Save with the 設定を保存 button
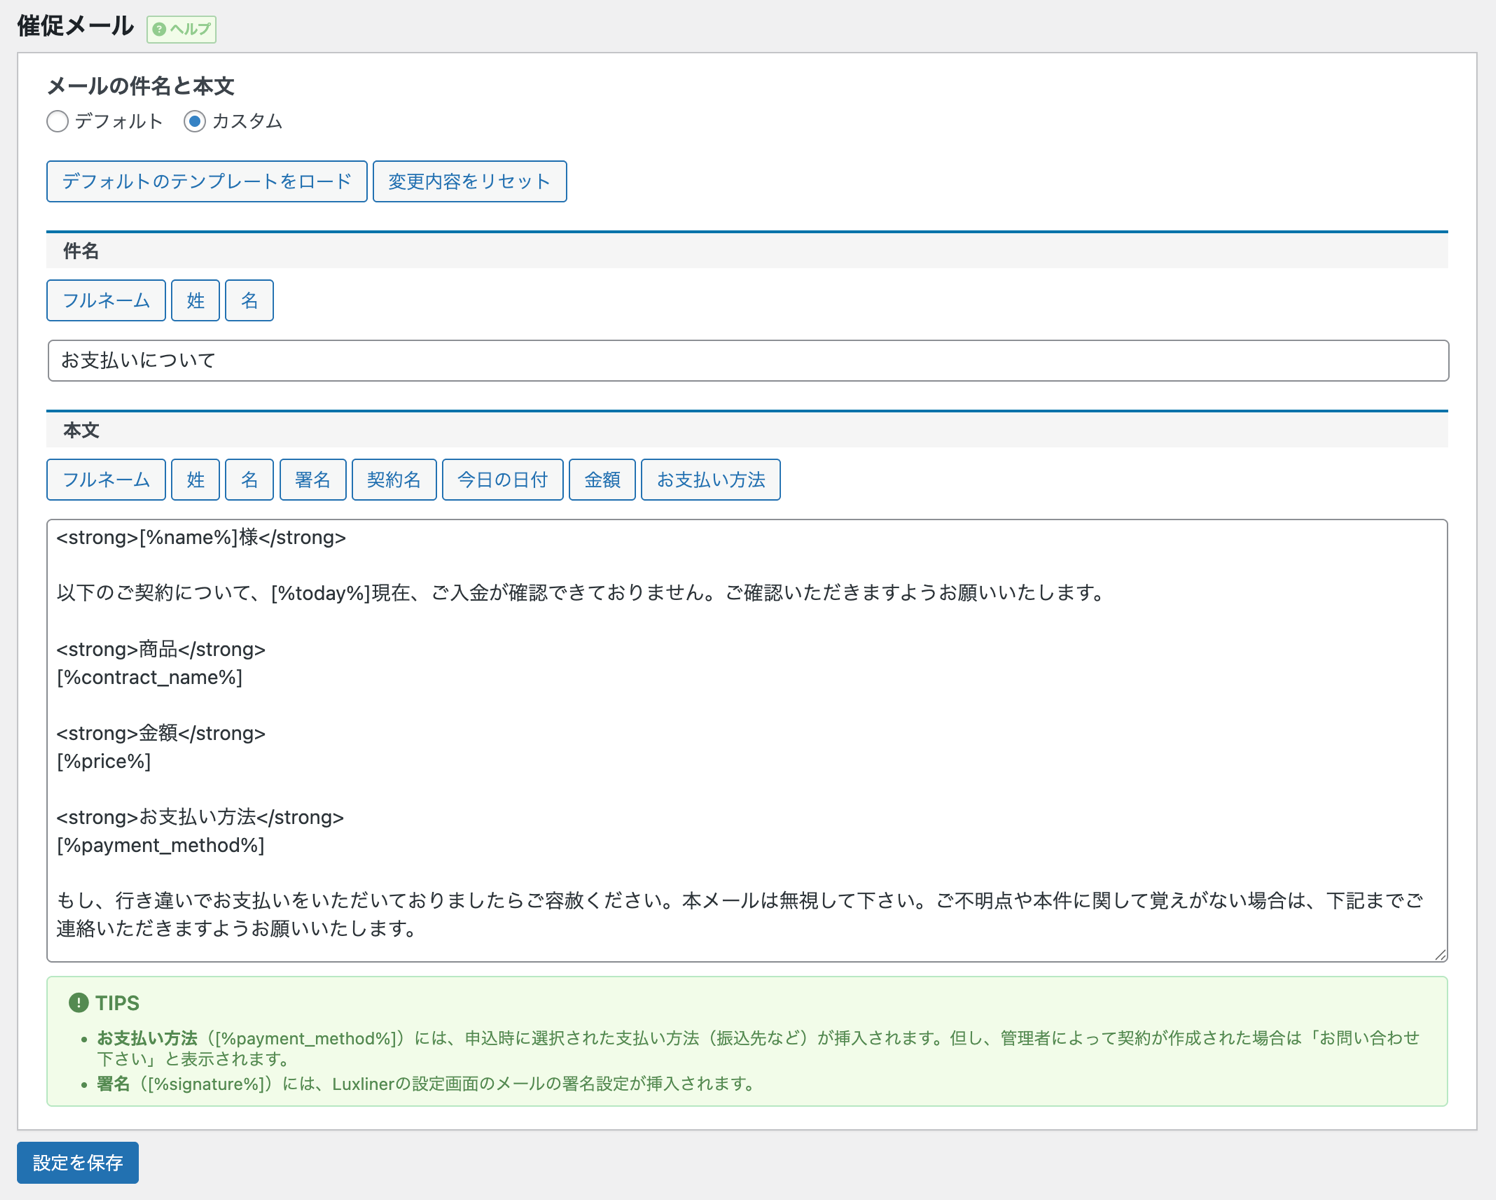Viewport: 1496px width, 1200px height. pyautogui.click(x=78, y=1163)
